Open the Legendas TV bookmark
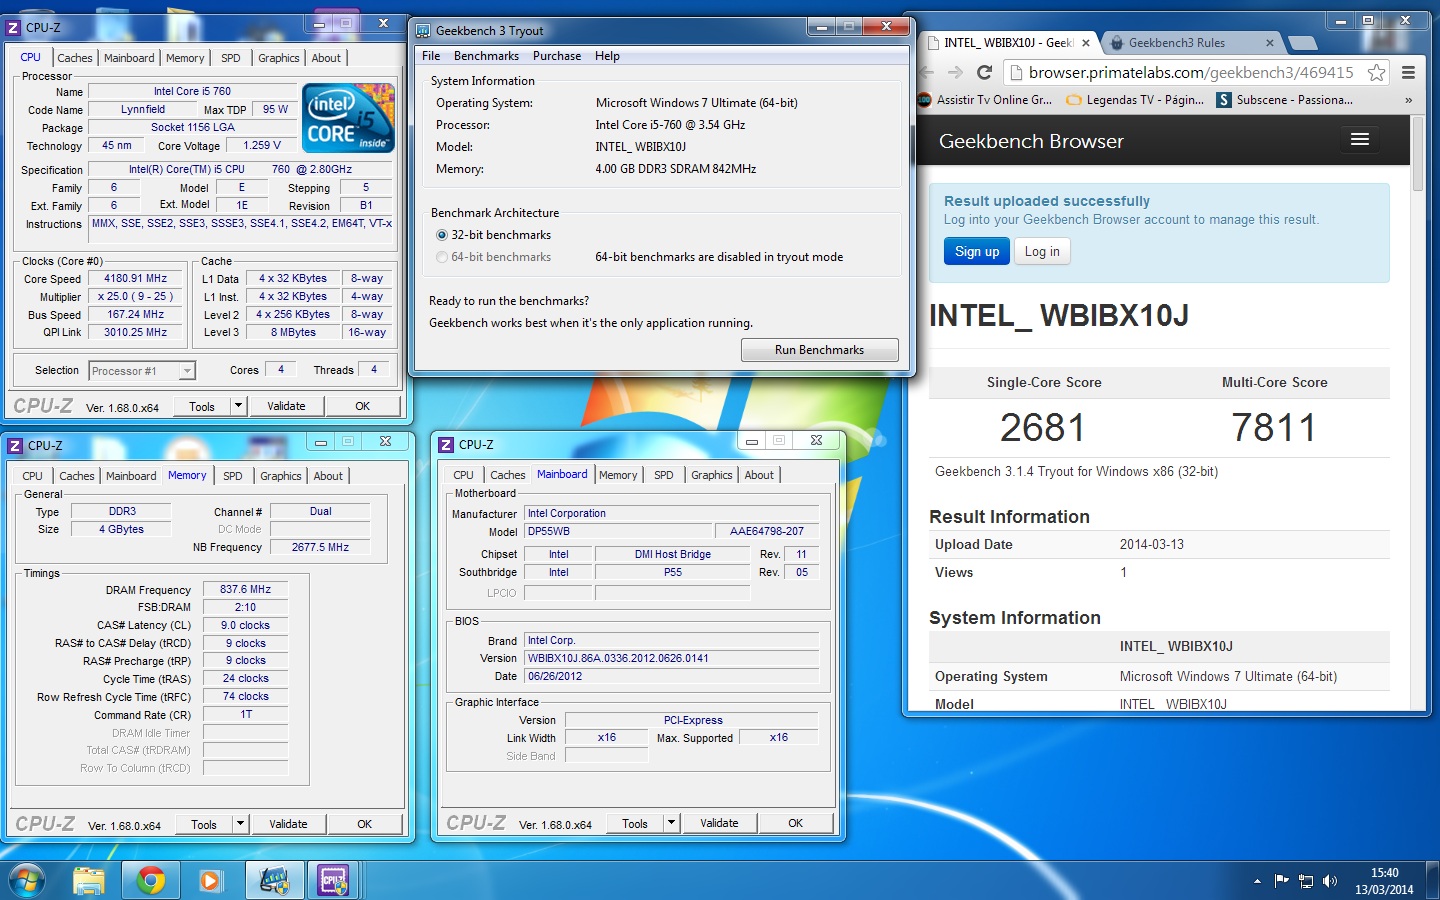 tap(1135, 100)
